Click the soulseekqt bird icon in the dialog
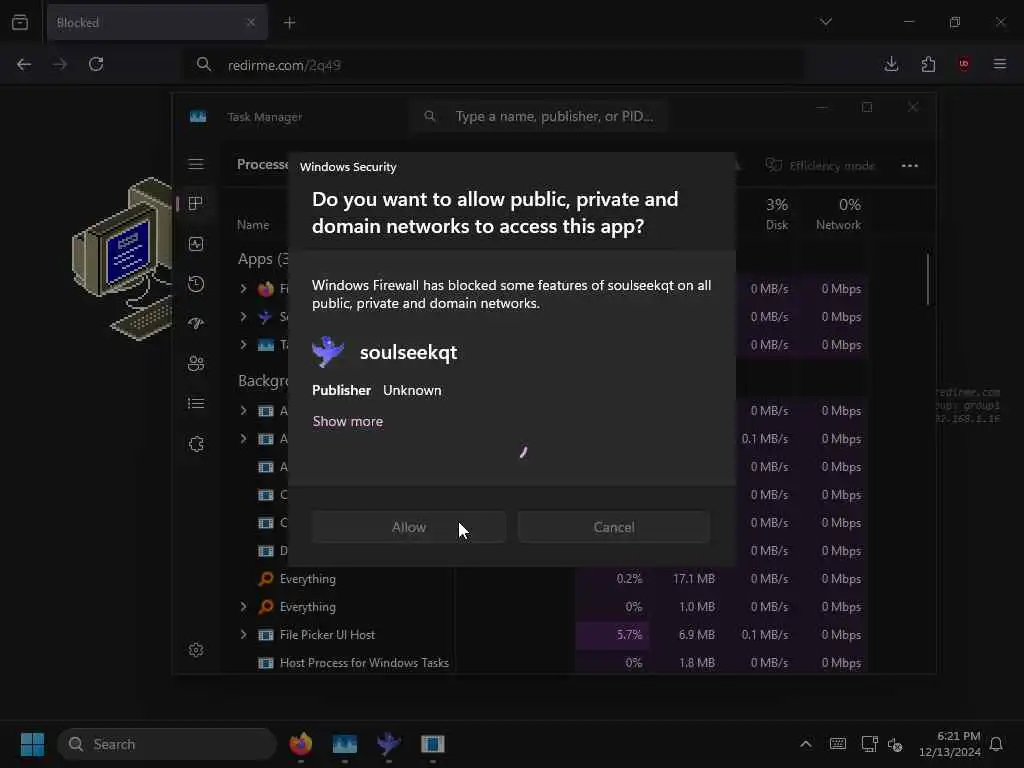1024x768 pixels. (328, 351)
